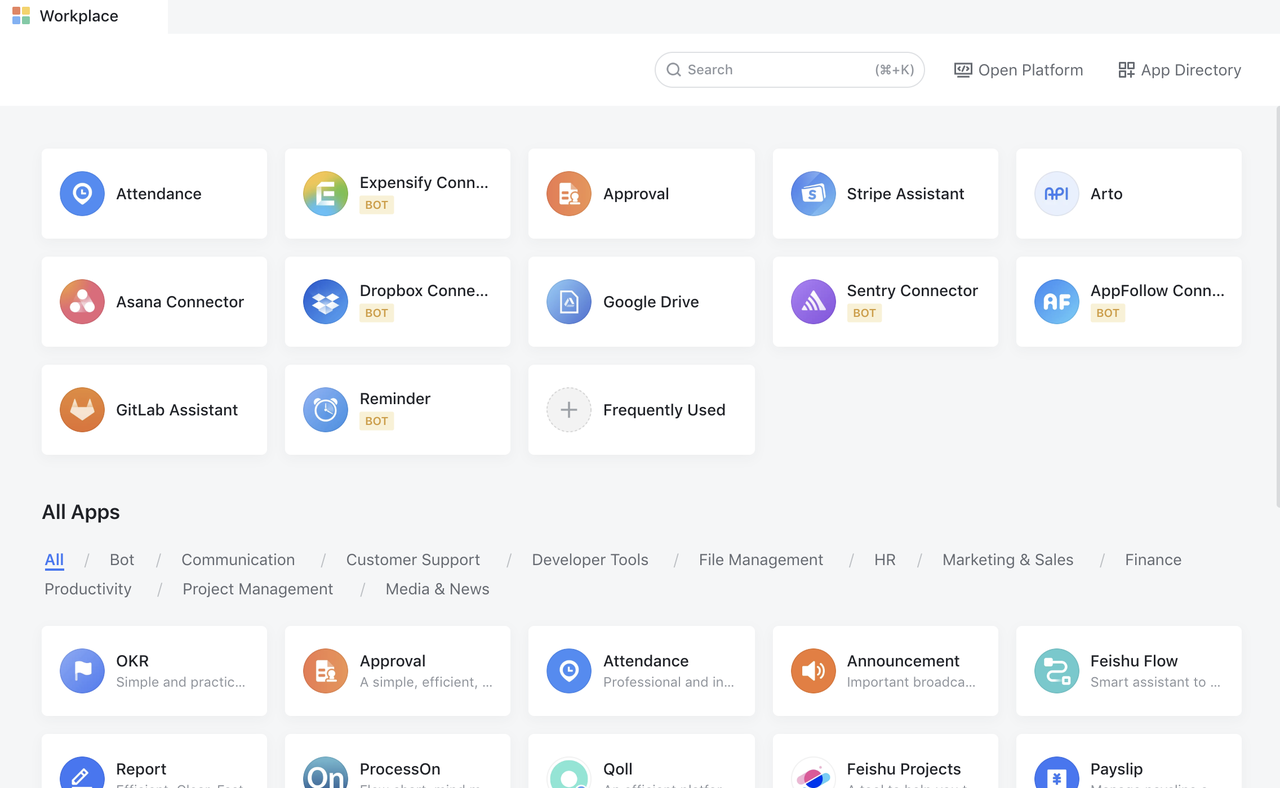1280x788 pixels.
Task: Click the Announcement speaker icon
Action: tap(813, 671)
